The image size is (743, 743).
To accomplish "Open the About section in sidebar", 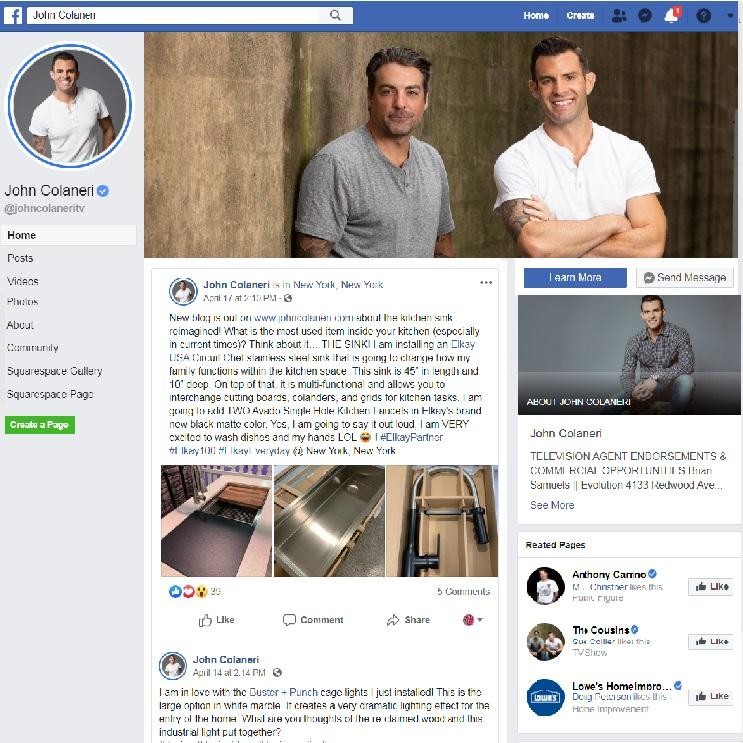I will pyautogui.click(x=20, y=325).
